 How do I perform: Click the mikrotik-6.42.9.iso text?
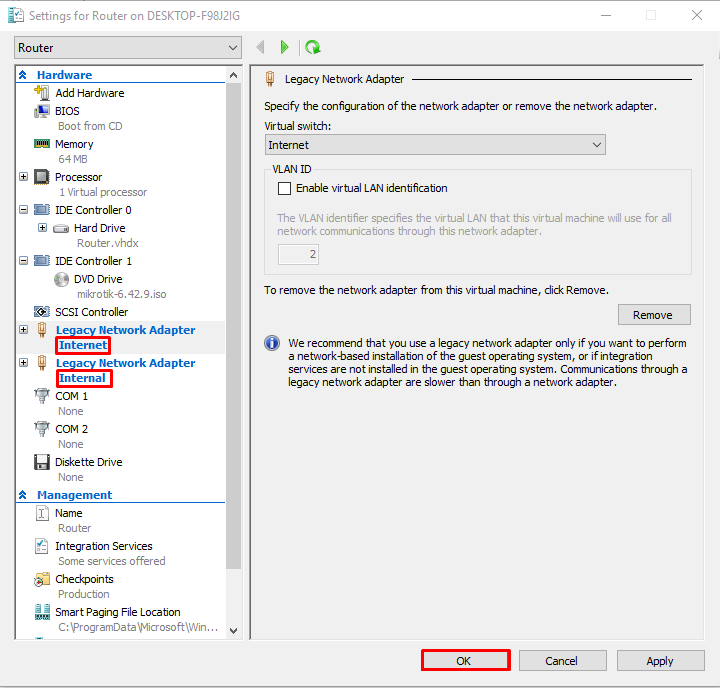(x=121, y=294)
